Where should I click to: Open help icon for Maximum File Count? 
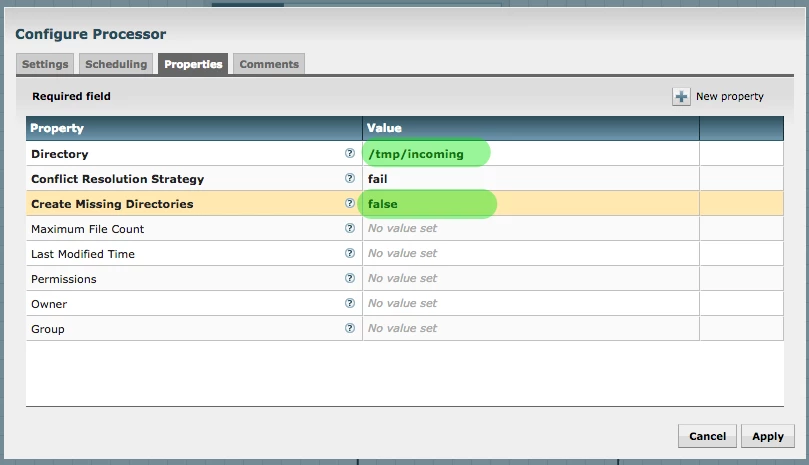350,228
